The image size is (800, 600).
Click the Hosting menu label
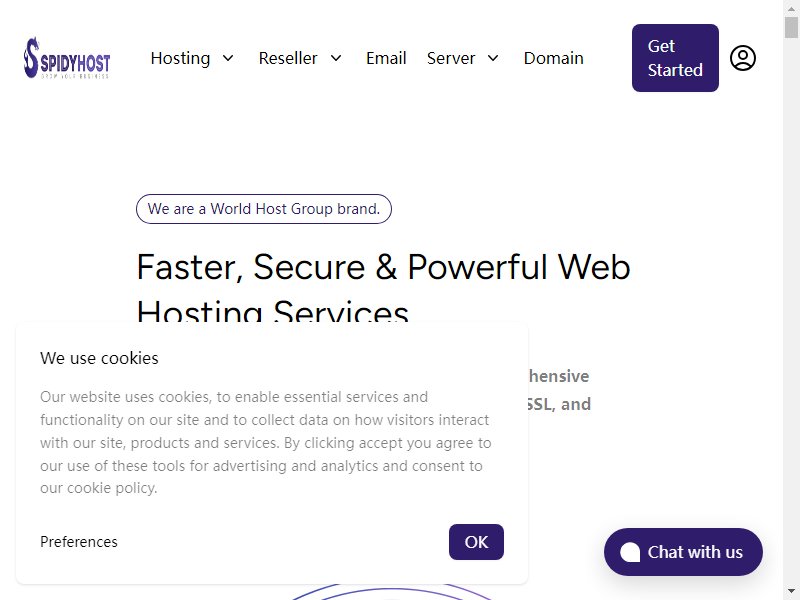point(180,58)
